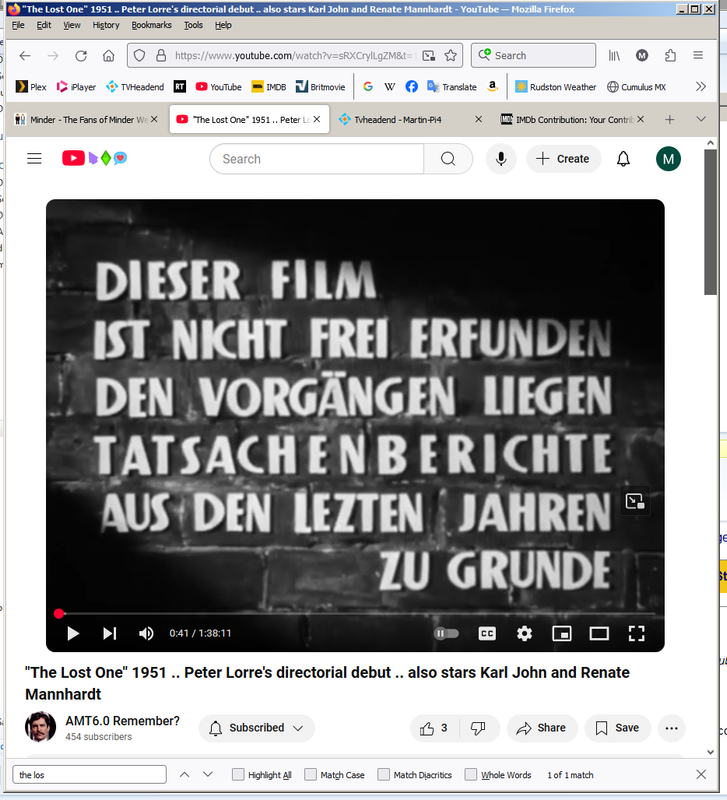
Task: Save the video to a playlist
Action: 617,728
